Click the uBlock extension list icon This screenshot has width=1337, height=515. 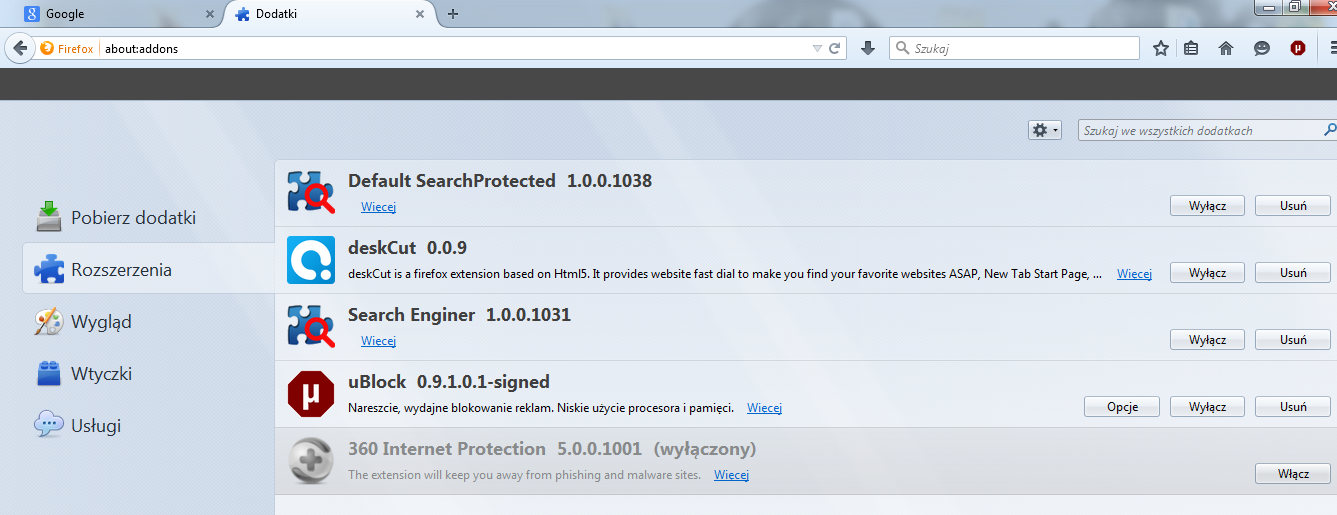311,394
